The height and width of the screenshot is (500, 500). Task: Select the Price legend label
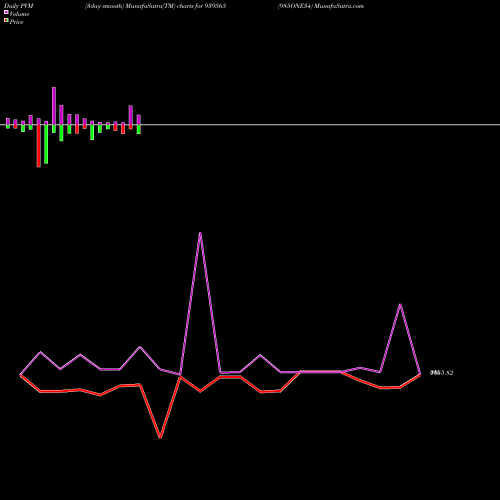point(16,22)
